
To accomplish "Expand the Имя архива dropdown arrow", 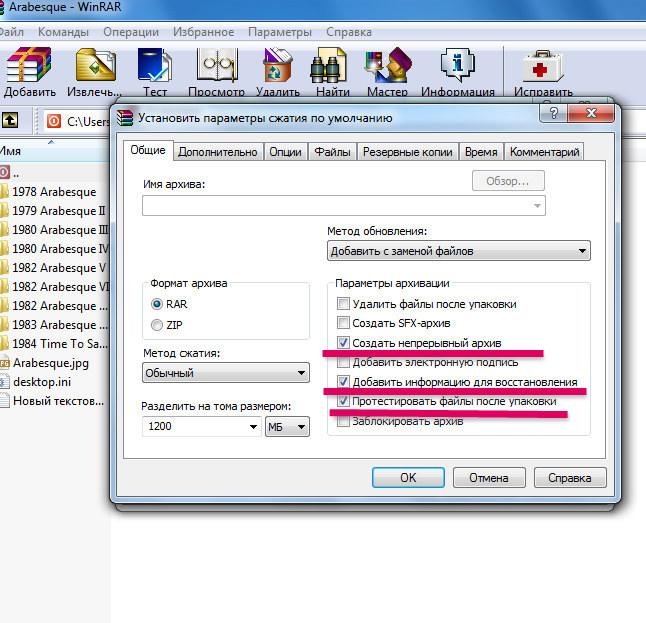I will point(537,206).
